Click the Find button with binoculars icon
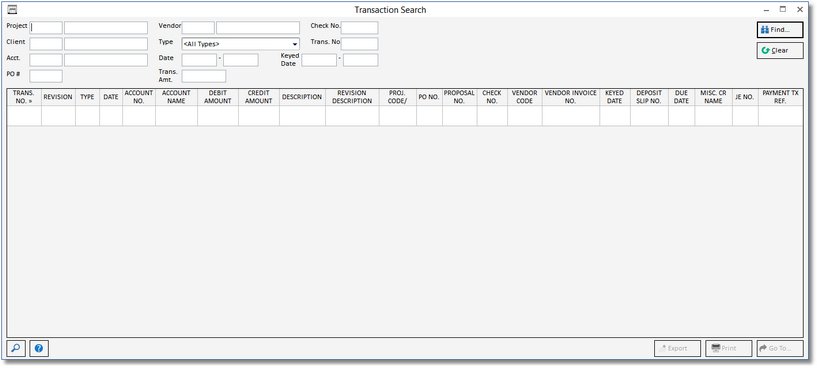817x368 pixels. [780, 30]
